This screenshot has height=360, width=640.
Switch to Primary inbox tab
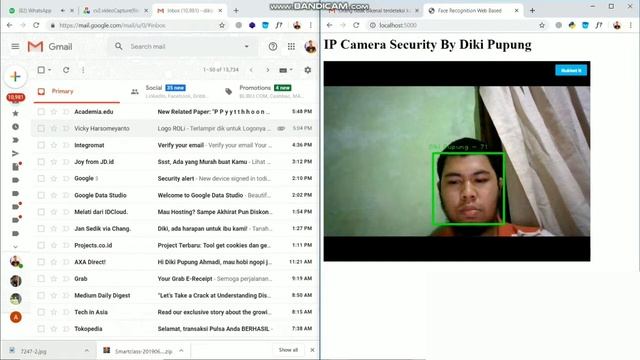click(77, 91)
